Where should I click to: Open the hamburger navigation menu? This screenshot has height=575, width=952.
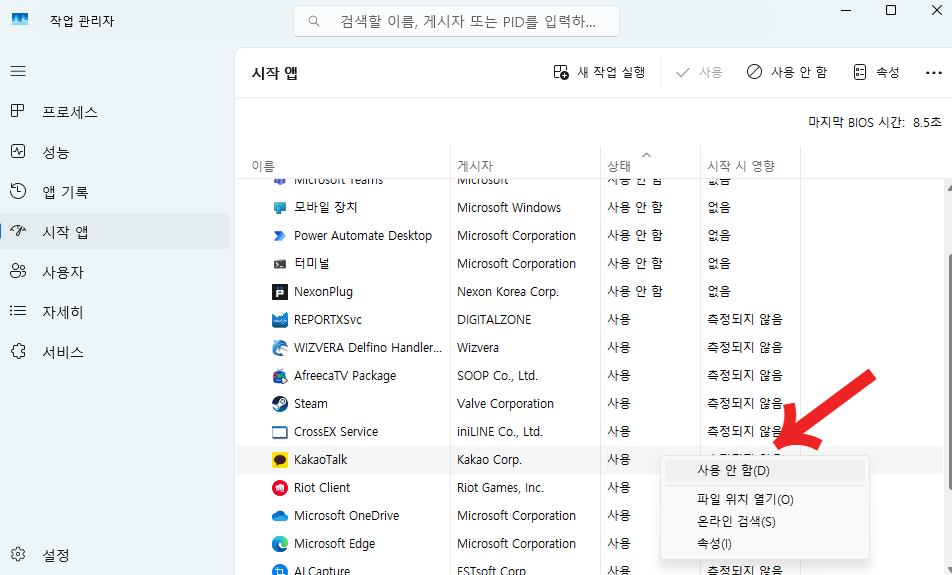pos(18,71)
